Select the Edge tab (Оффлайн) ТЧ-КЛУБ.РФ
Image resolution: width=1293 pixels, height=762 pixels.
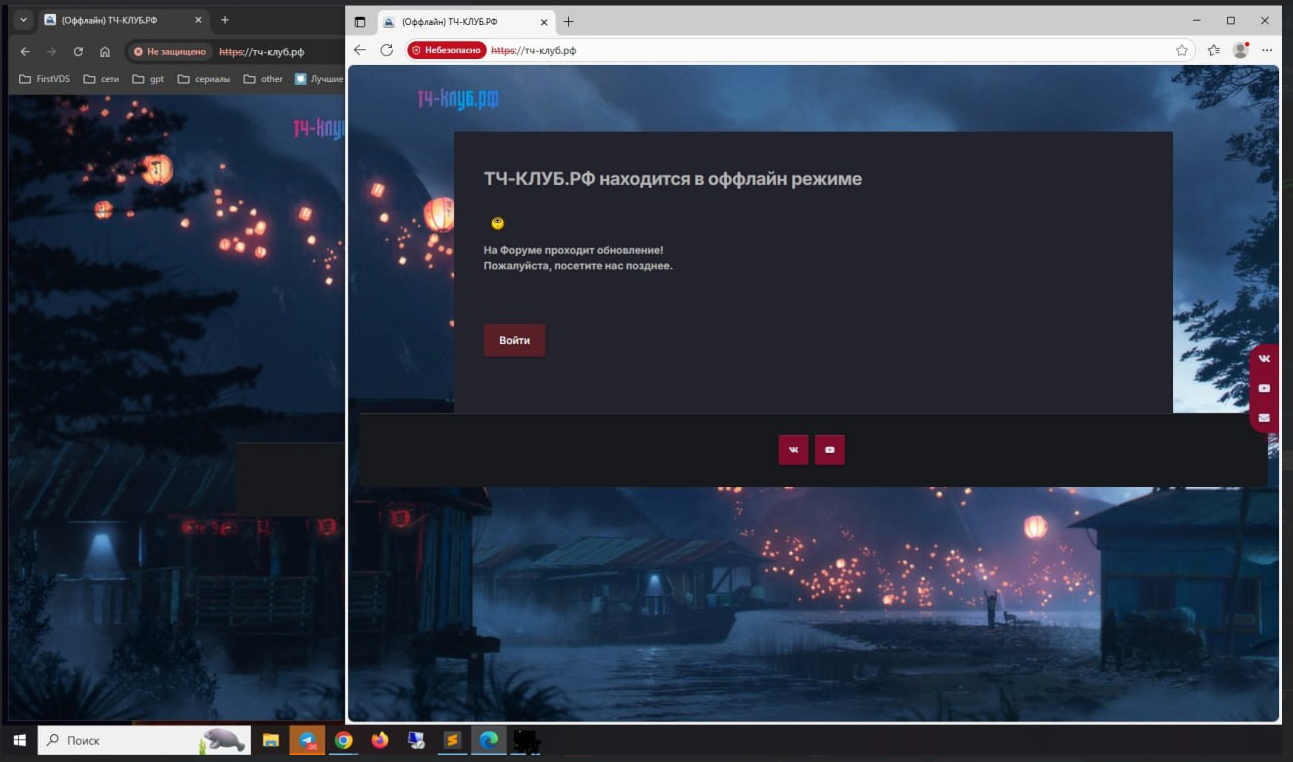(455, 21)
